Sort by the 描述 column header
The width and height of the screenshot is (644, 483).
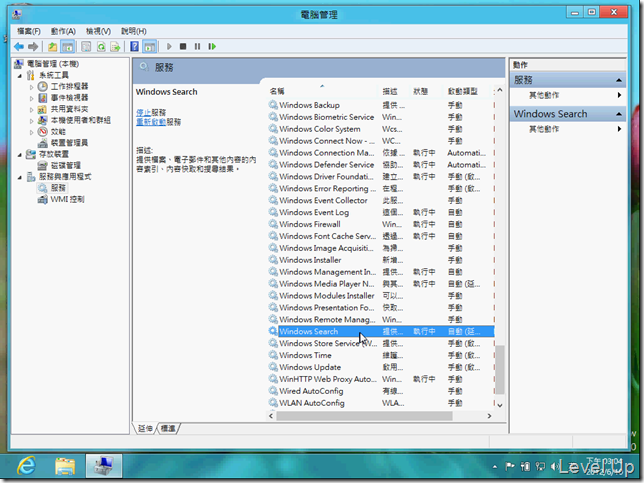[x=393, y=91]
